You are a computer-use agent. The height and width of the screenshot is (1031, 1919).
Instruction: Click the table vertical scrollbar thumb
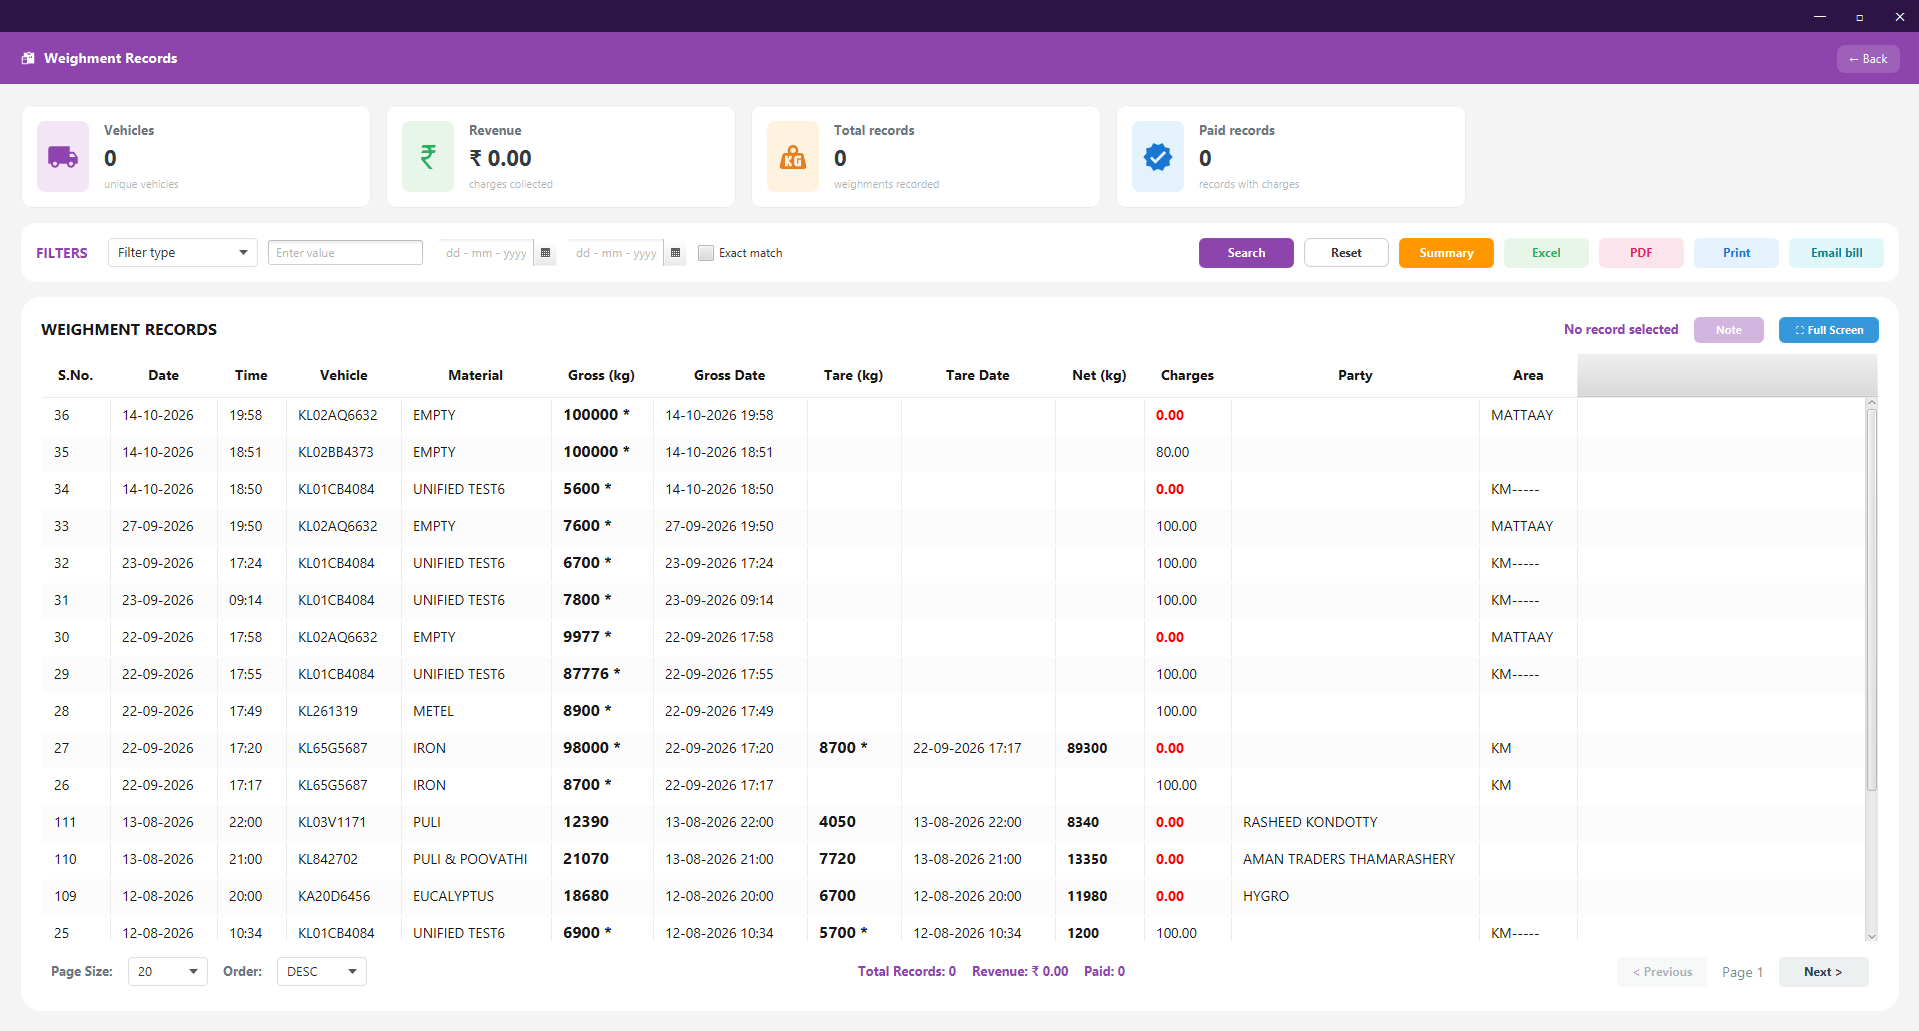1871,600
